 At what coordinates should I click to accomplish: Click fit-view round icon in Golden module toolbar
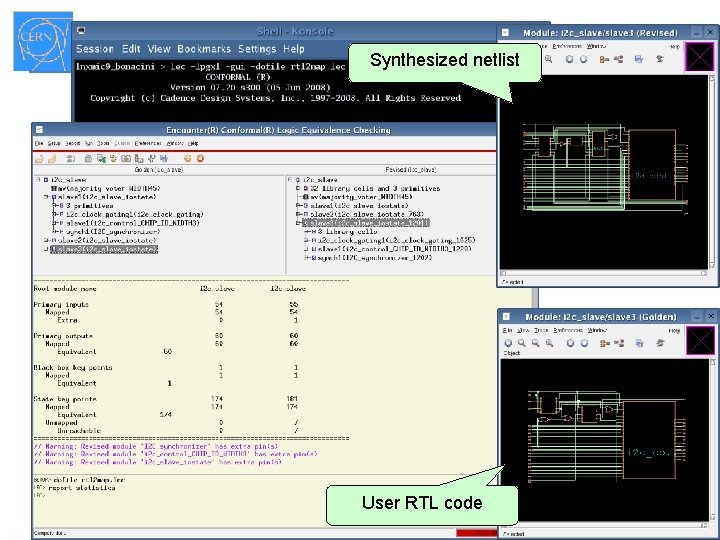click(x=508, y=343)
